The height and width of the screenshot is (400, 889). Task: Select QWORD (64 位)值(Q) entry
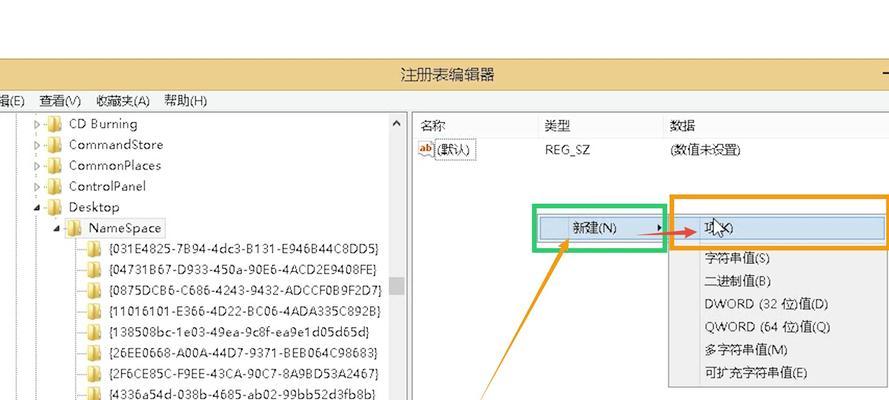click(767, 327)
